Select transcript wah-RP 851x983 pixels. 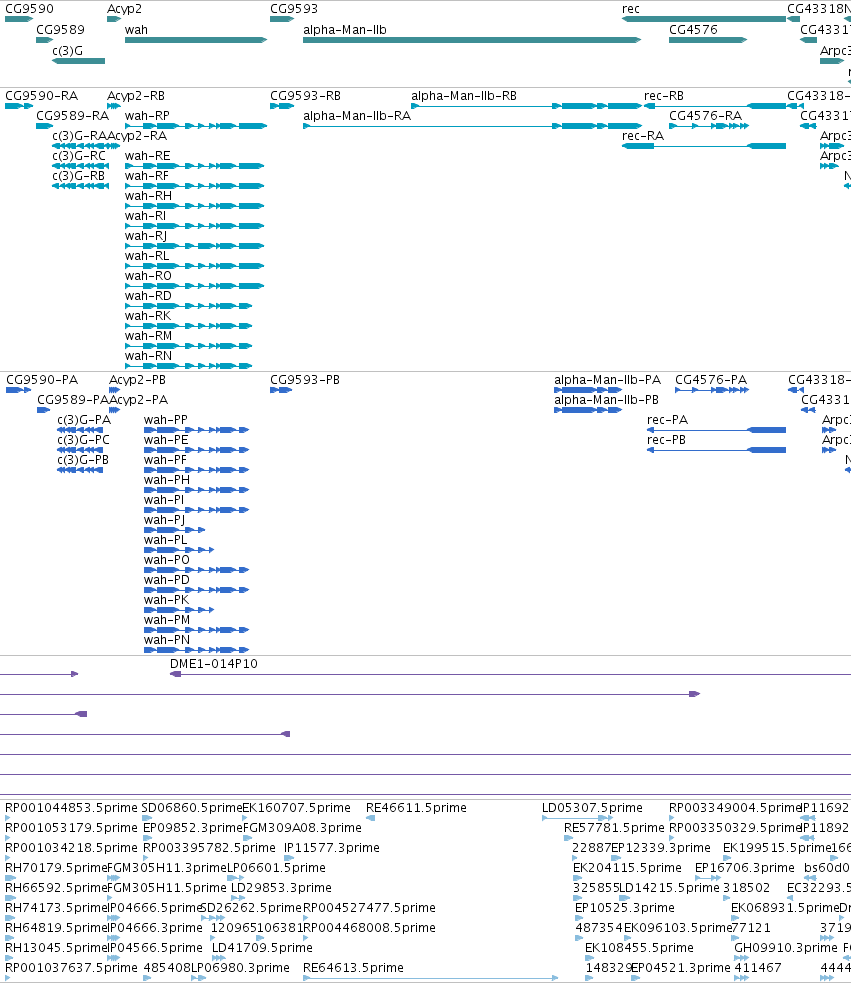click(196, 126)
